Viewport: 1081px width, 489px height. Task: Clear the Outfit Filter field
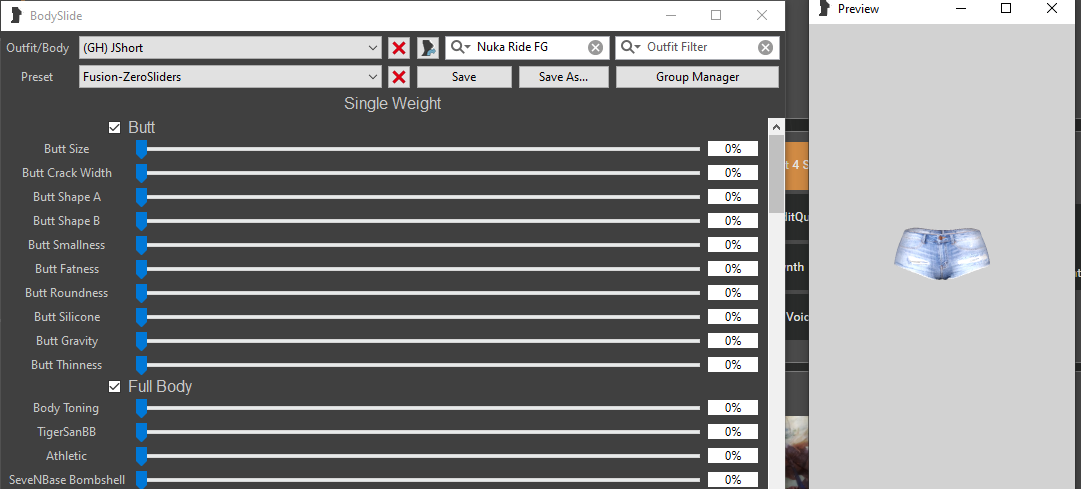[x=765, y=48]
